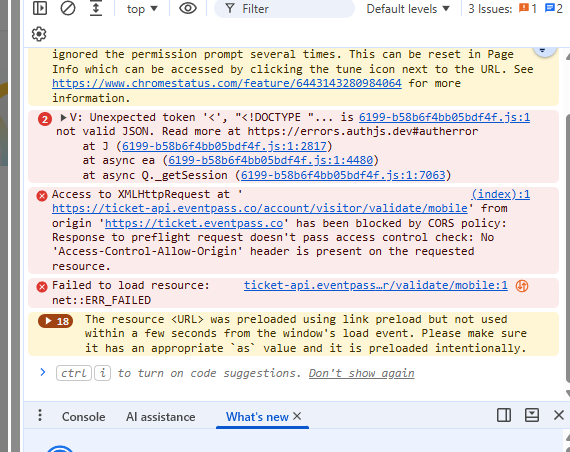Open the Default levels dropdown

408,9
